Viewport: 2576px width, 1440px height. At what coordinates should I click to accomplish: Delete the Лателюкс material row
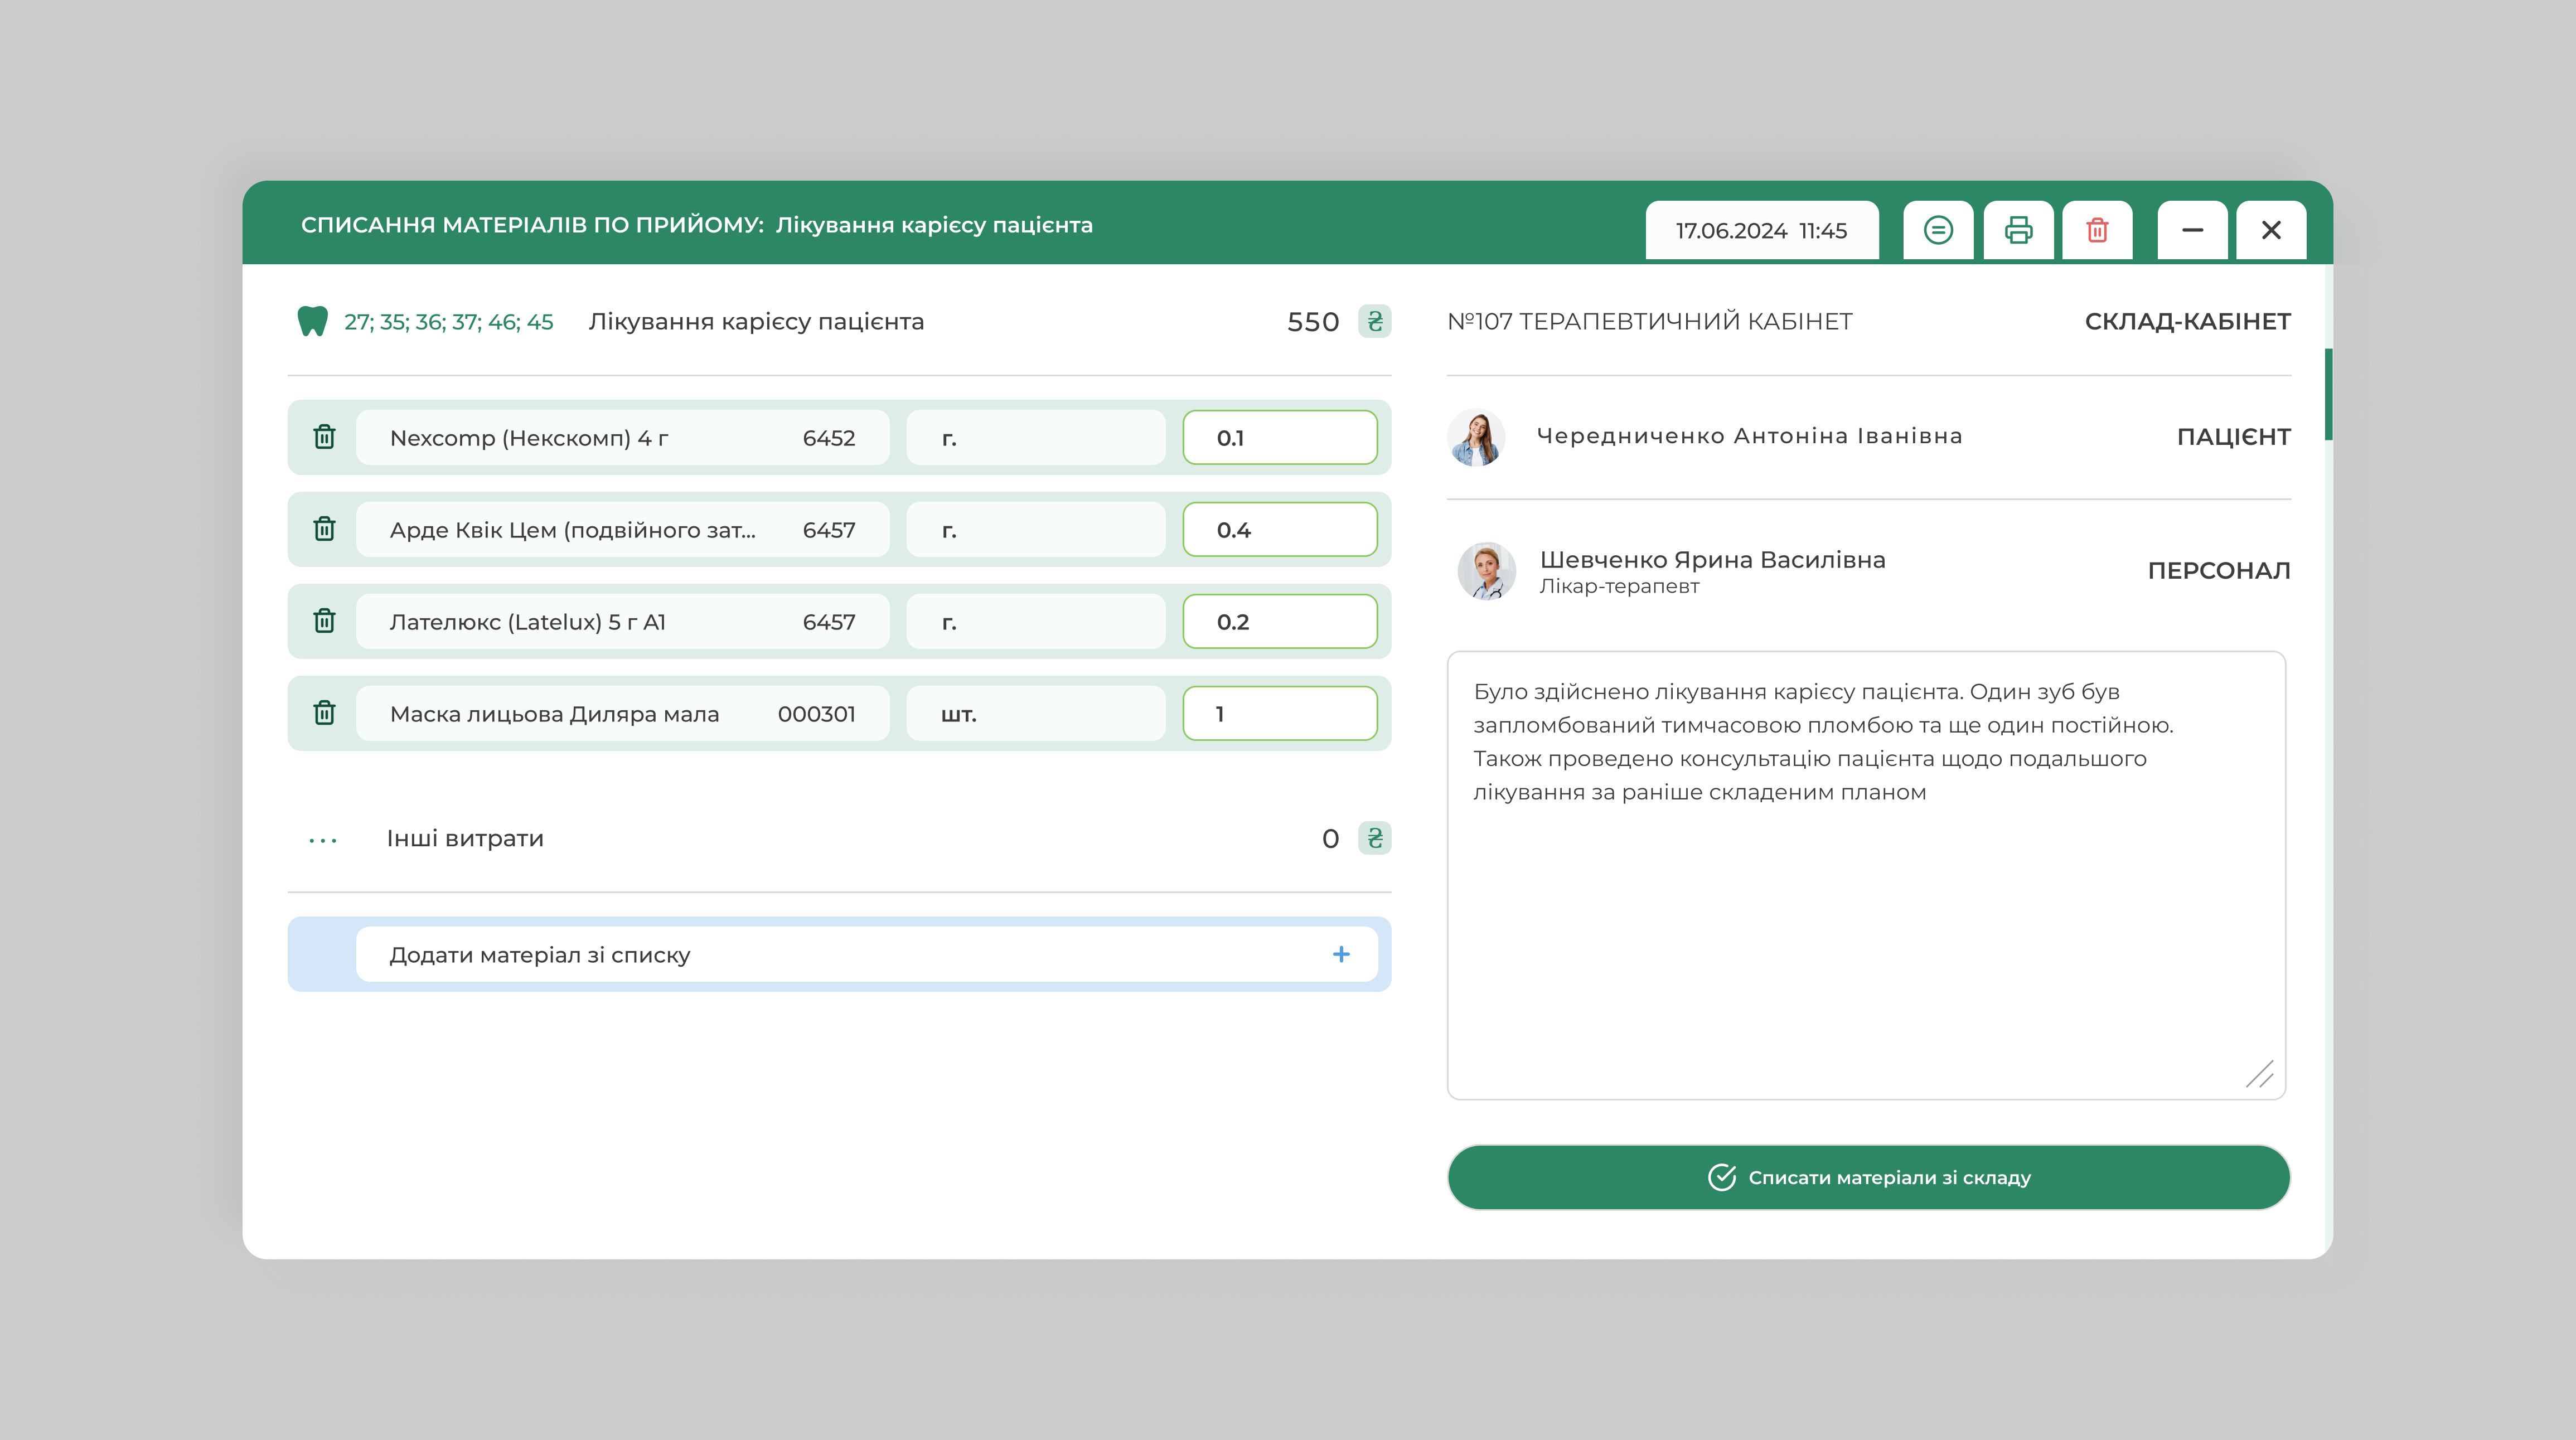pos(324,621)
